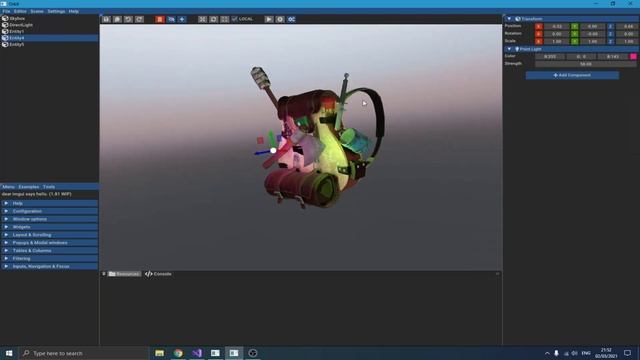This screenshot has height=360, width=640.
Task: Expand the Layout & Scrolling section
Action: (49, 235)
